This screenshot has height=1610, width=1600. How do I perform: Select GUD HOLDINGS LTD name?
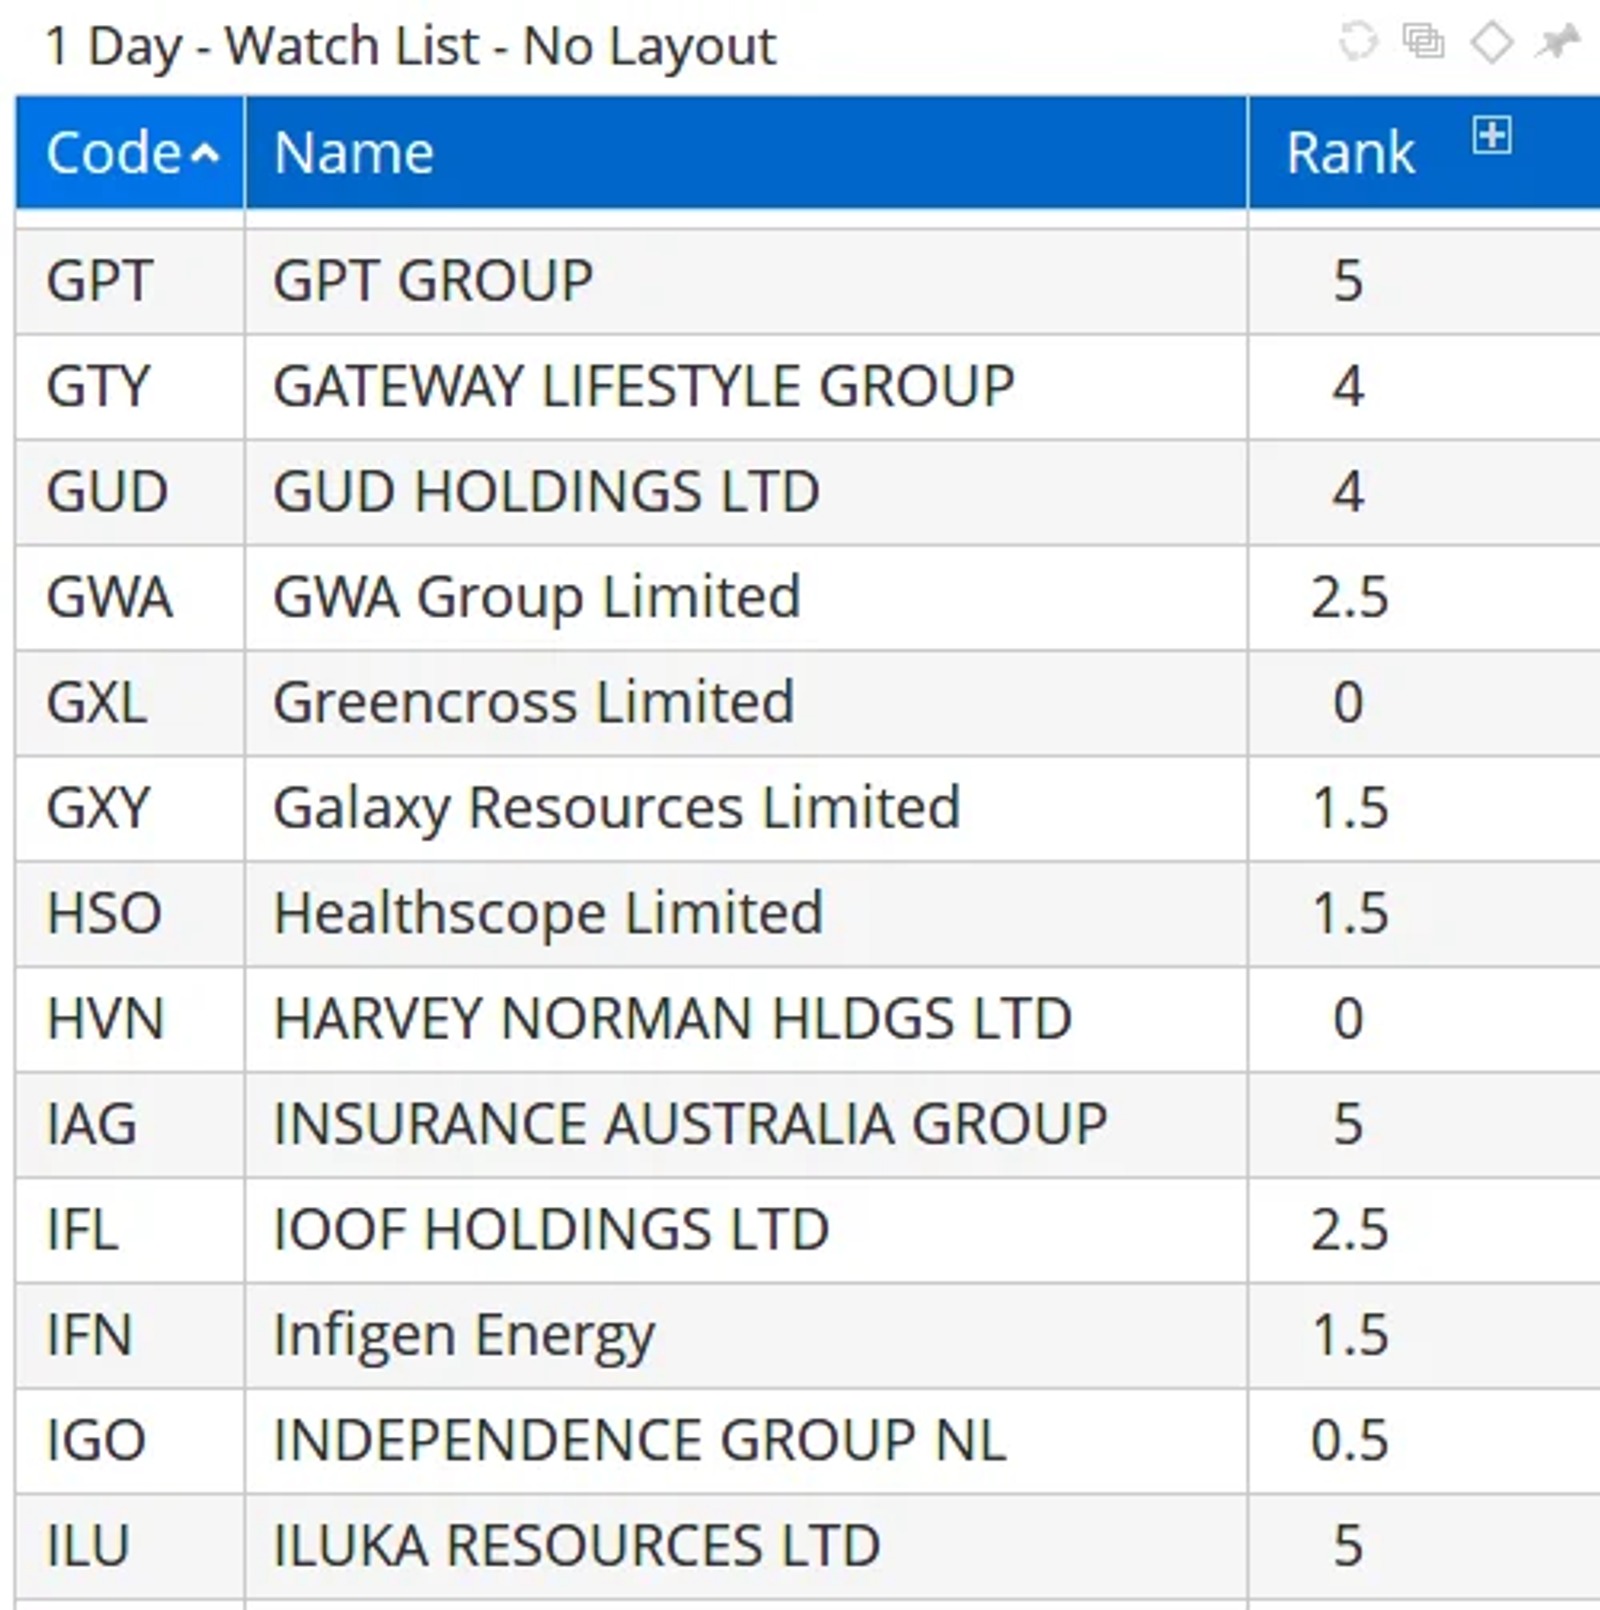tap(746, 492)
